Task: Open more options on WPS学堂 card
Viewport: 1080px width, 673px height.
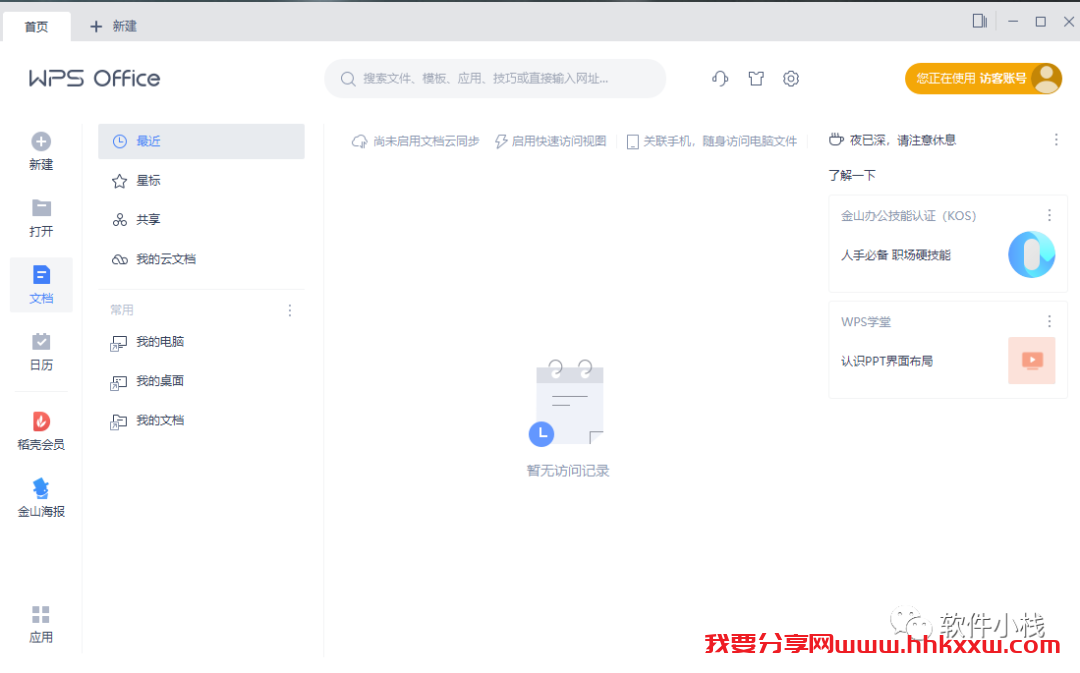Action: [1049, 322]
